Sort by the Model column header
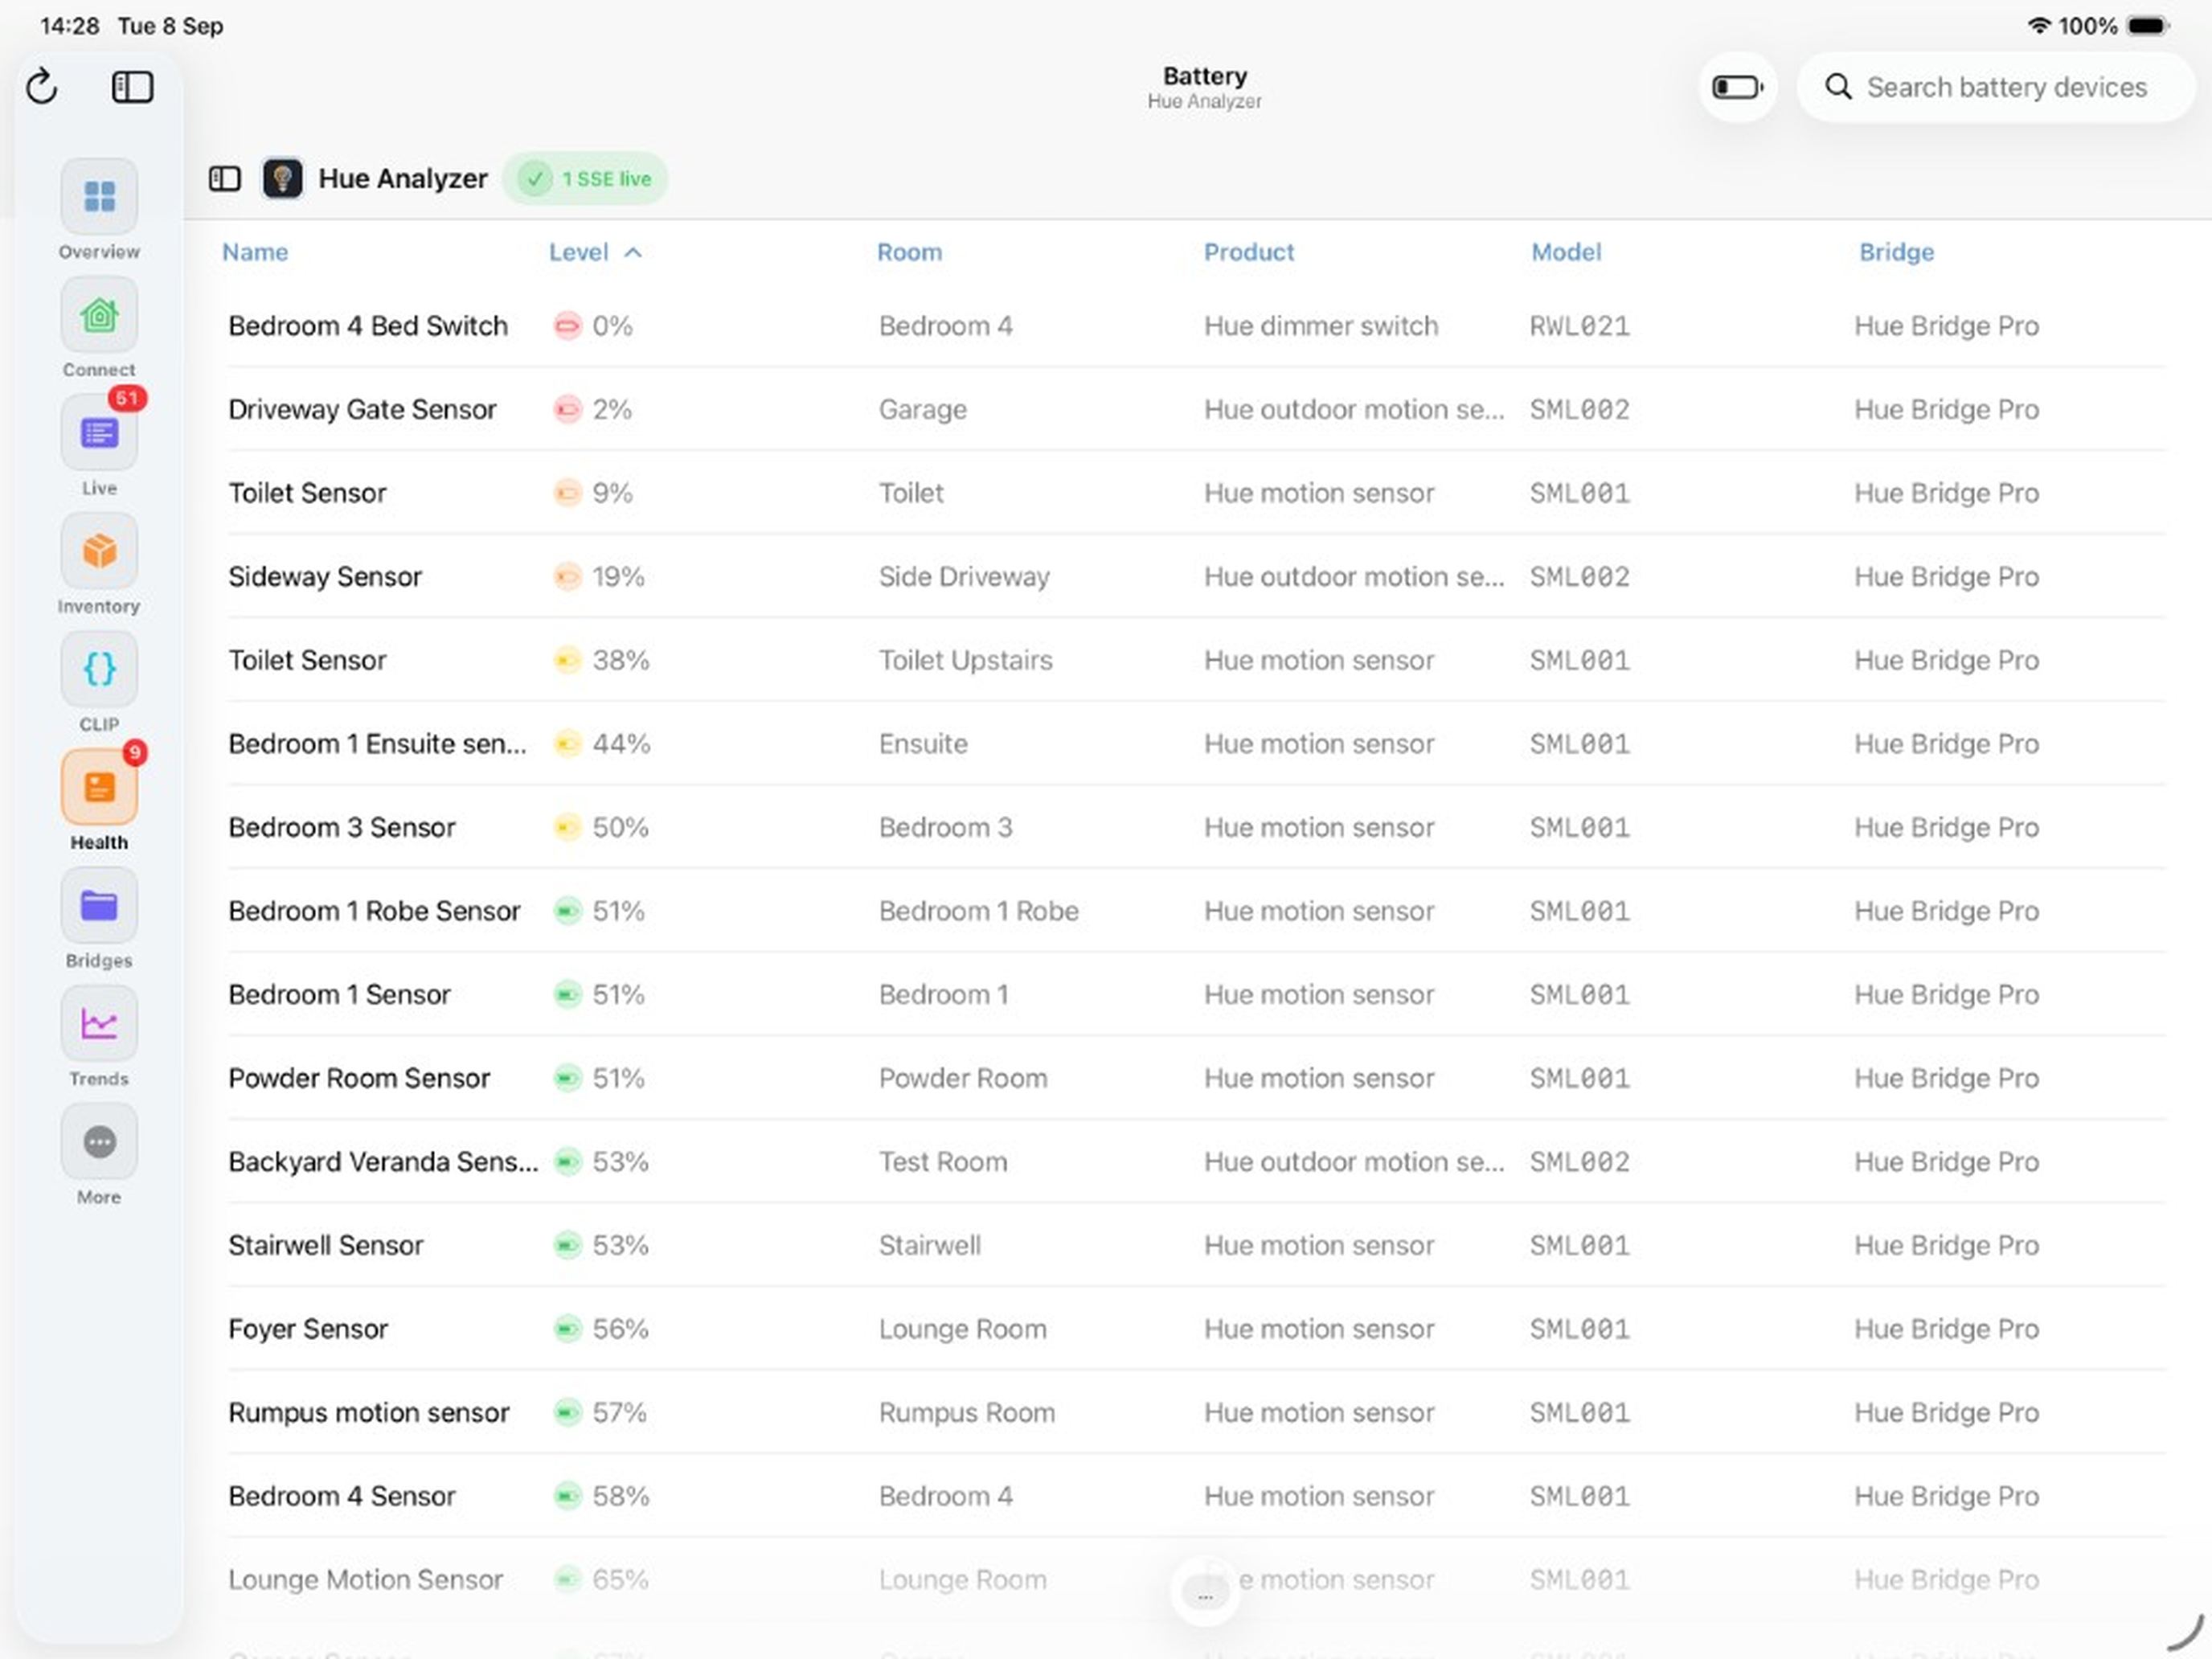Viewport: 2212px width, 1659px height. pyautogui.click(x=1566, y=252)
